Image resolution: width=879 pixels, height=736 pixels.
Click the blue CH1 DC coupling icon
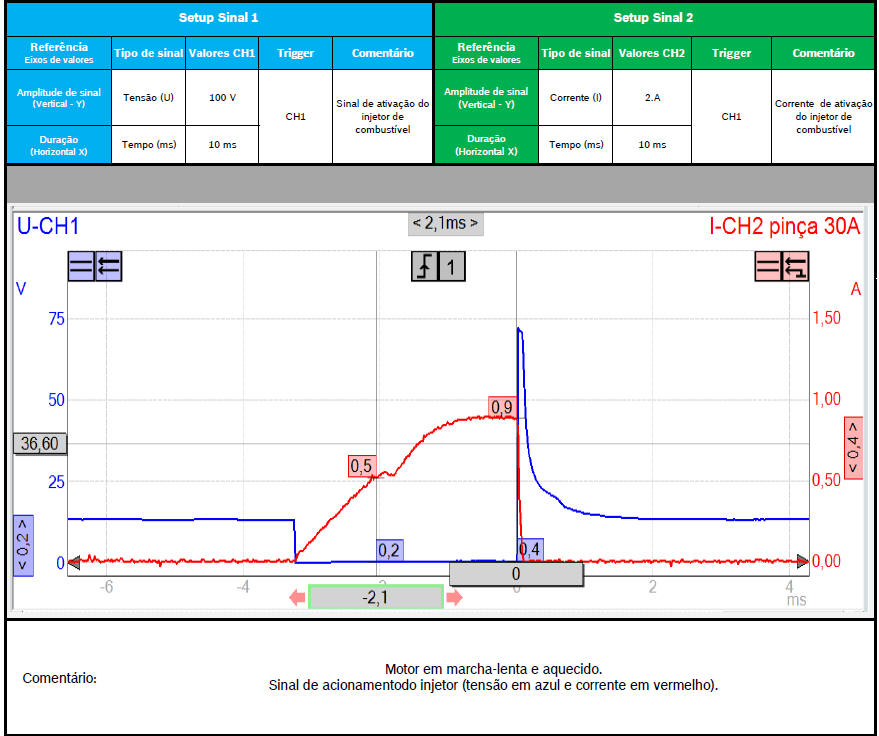81,267
